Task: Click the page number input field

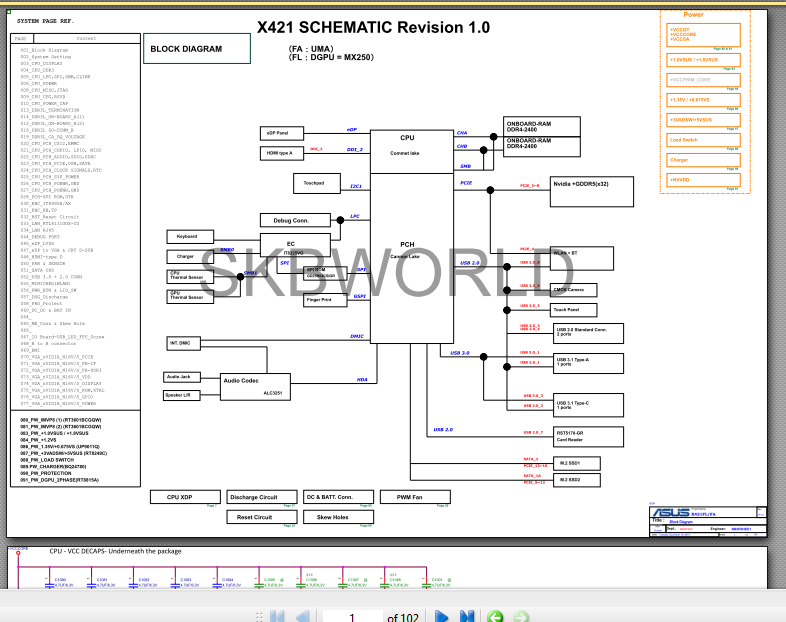Action: pyautogui.click(x=352, y=617)
